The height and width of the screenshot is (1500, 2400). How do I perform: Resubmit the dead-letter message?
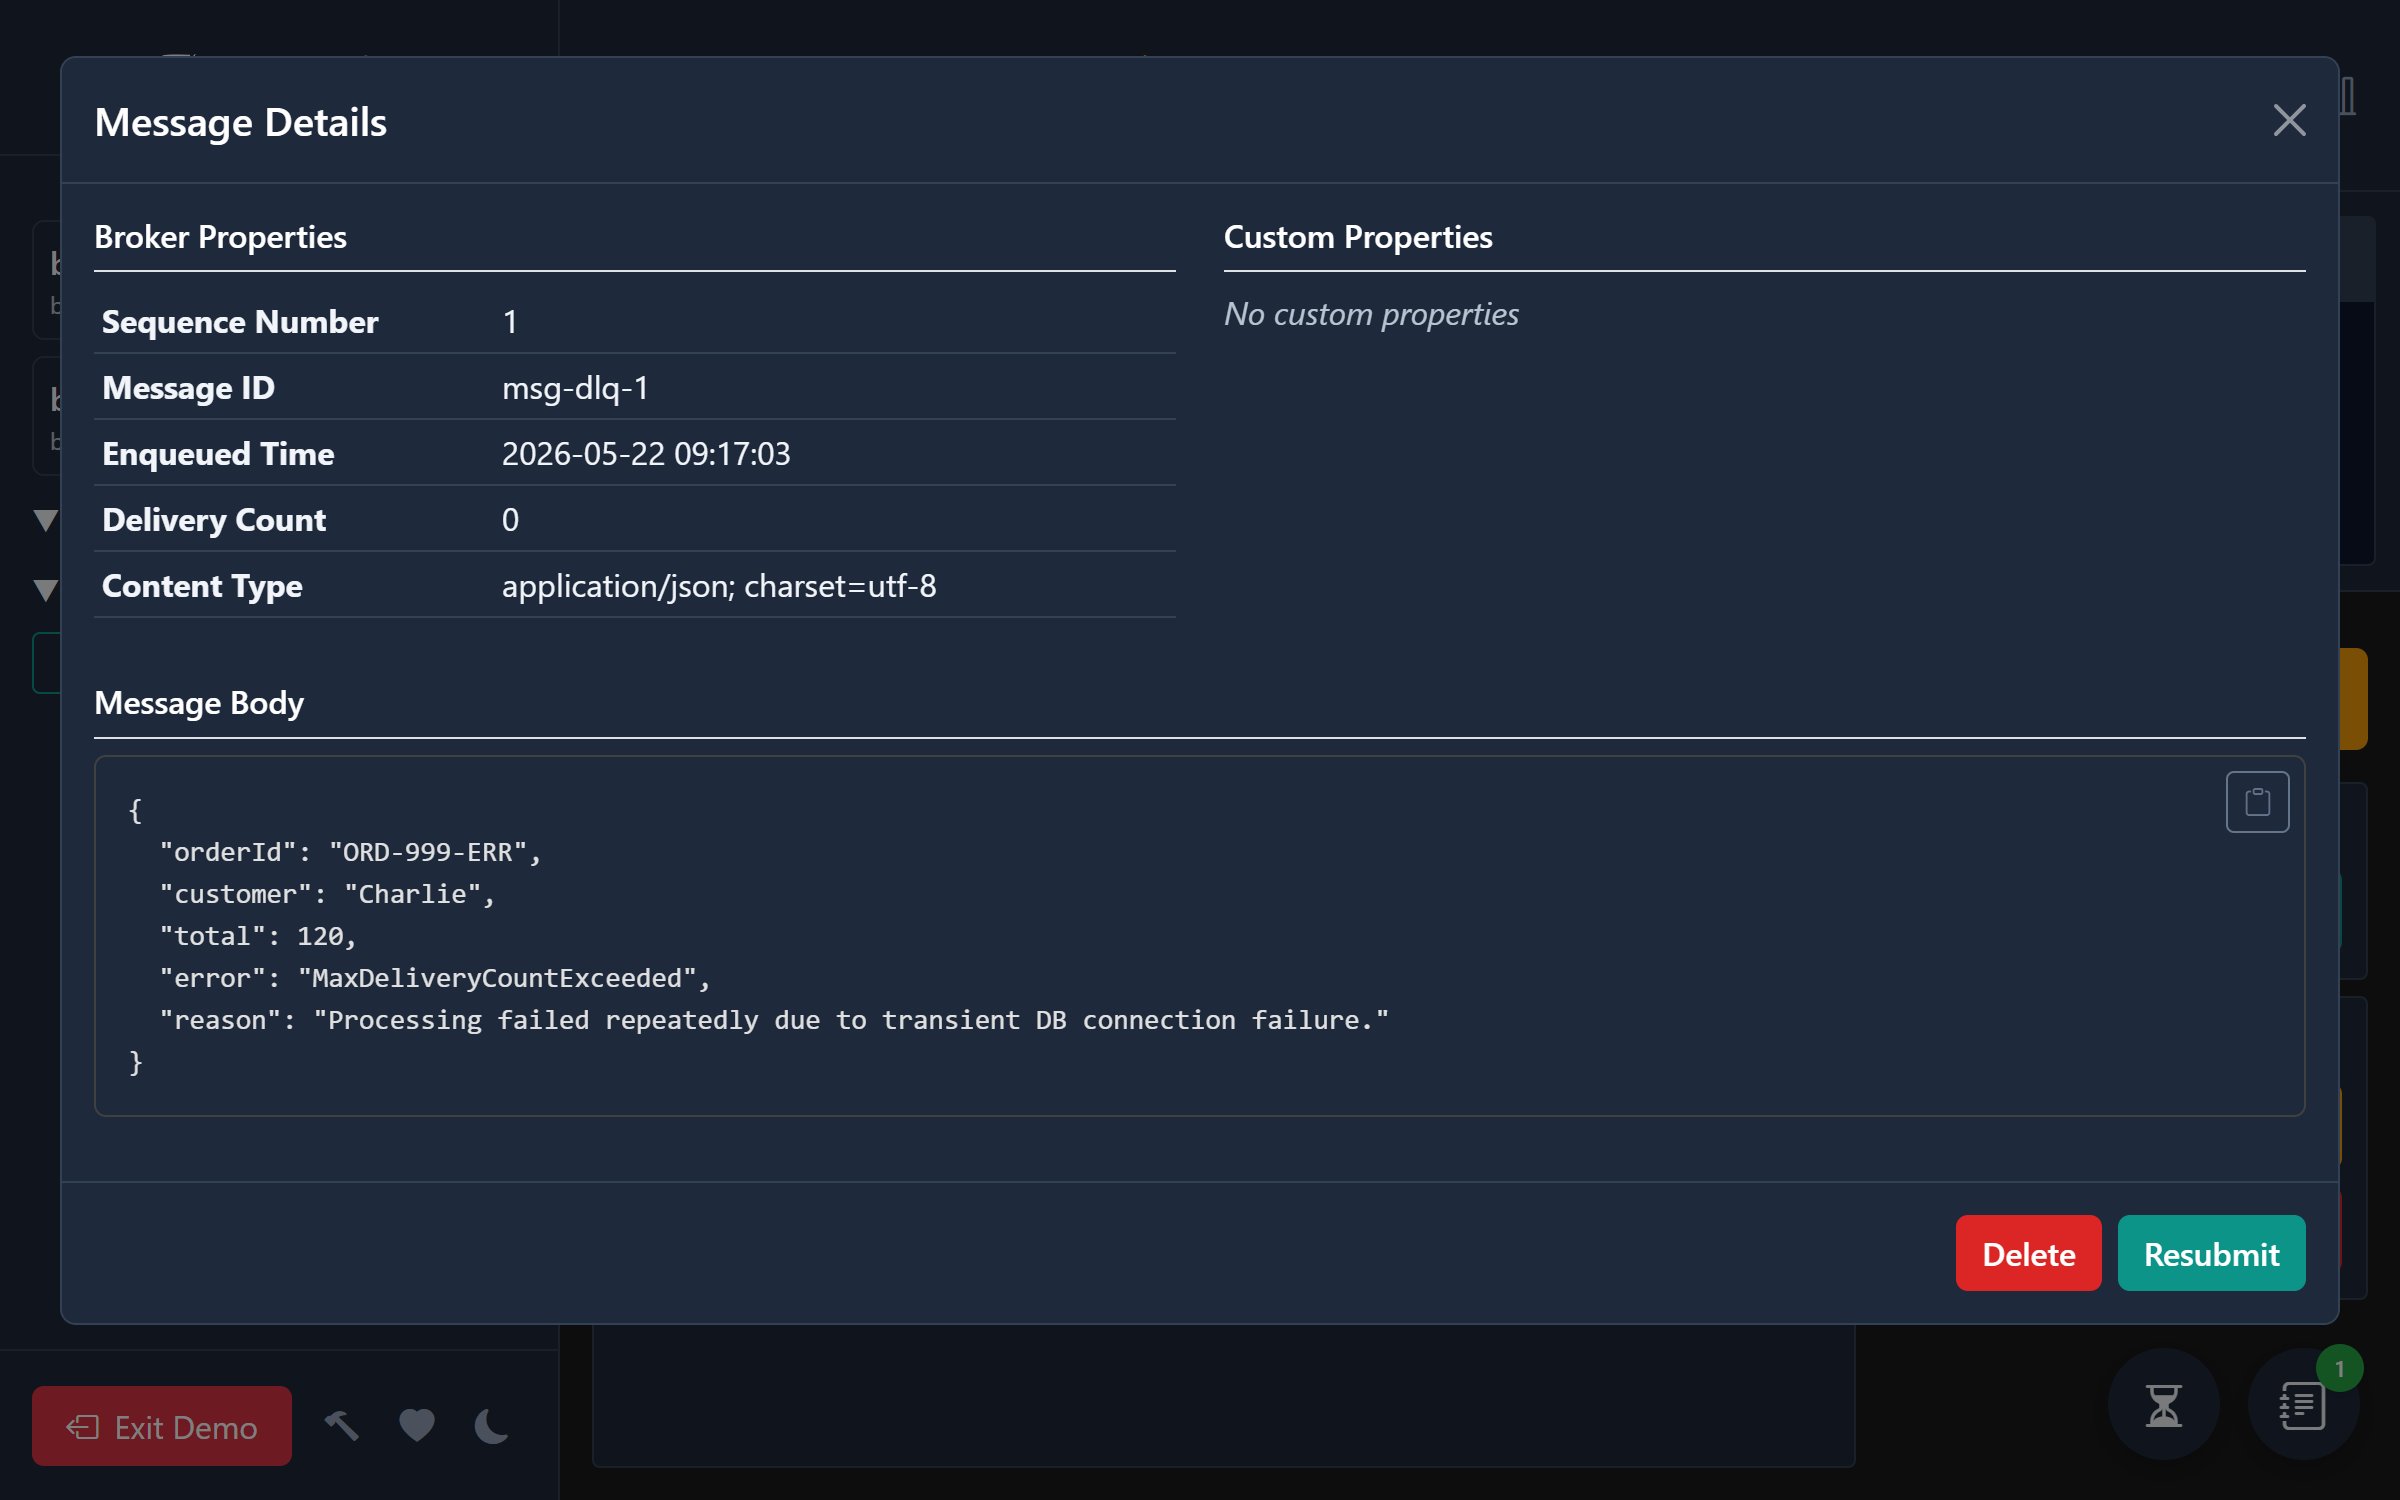(2211, 1253)
